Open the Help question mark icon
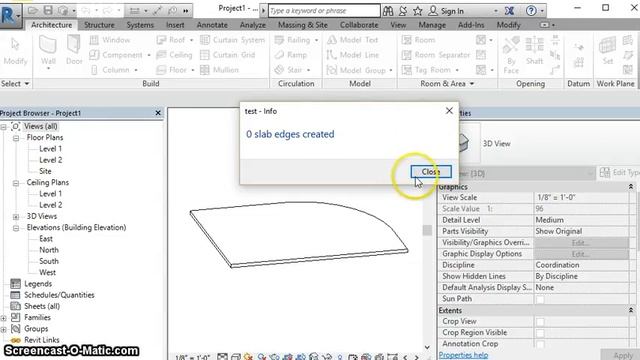The height and width of the screenshot is (360, 640). click(531, 11)
